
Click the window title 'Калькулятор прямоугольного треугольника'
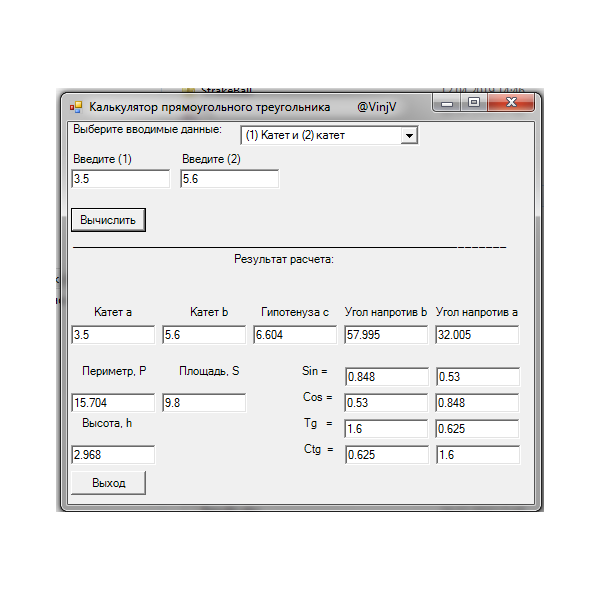[x=210, y=107]
